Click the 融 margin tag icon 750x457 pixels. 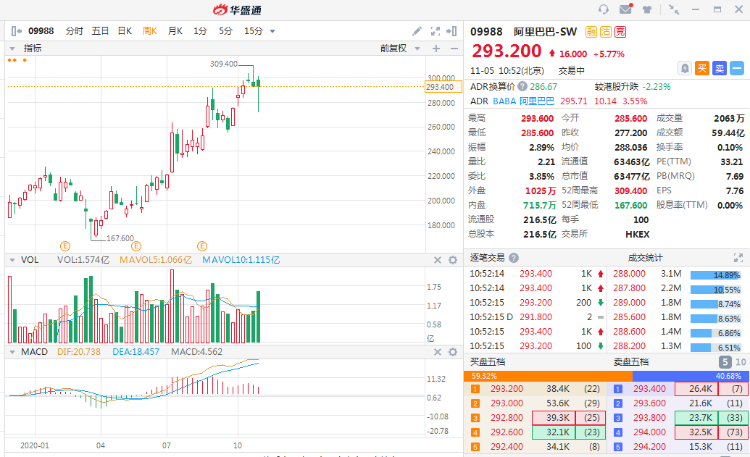(x=591, y=32)
